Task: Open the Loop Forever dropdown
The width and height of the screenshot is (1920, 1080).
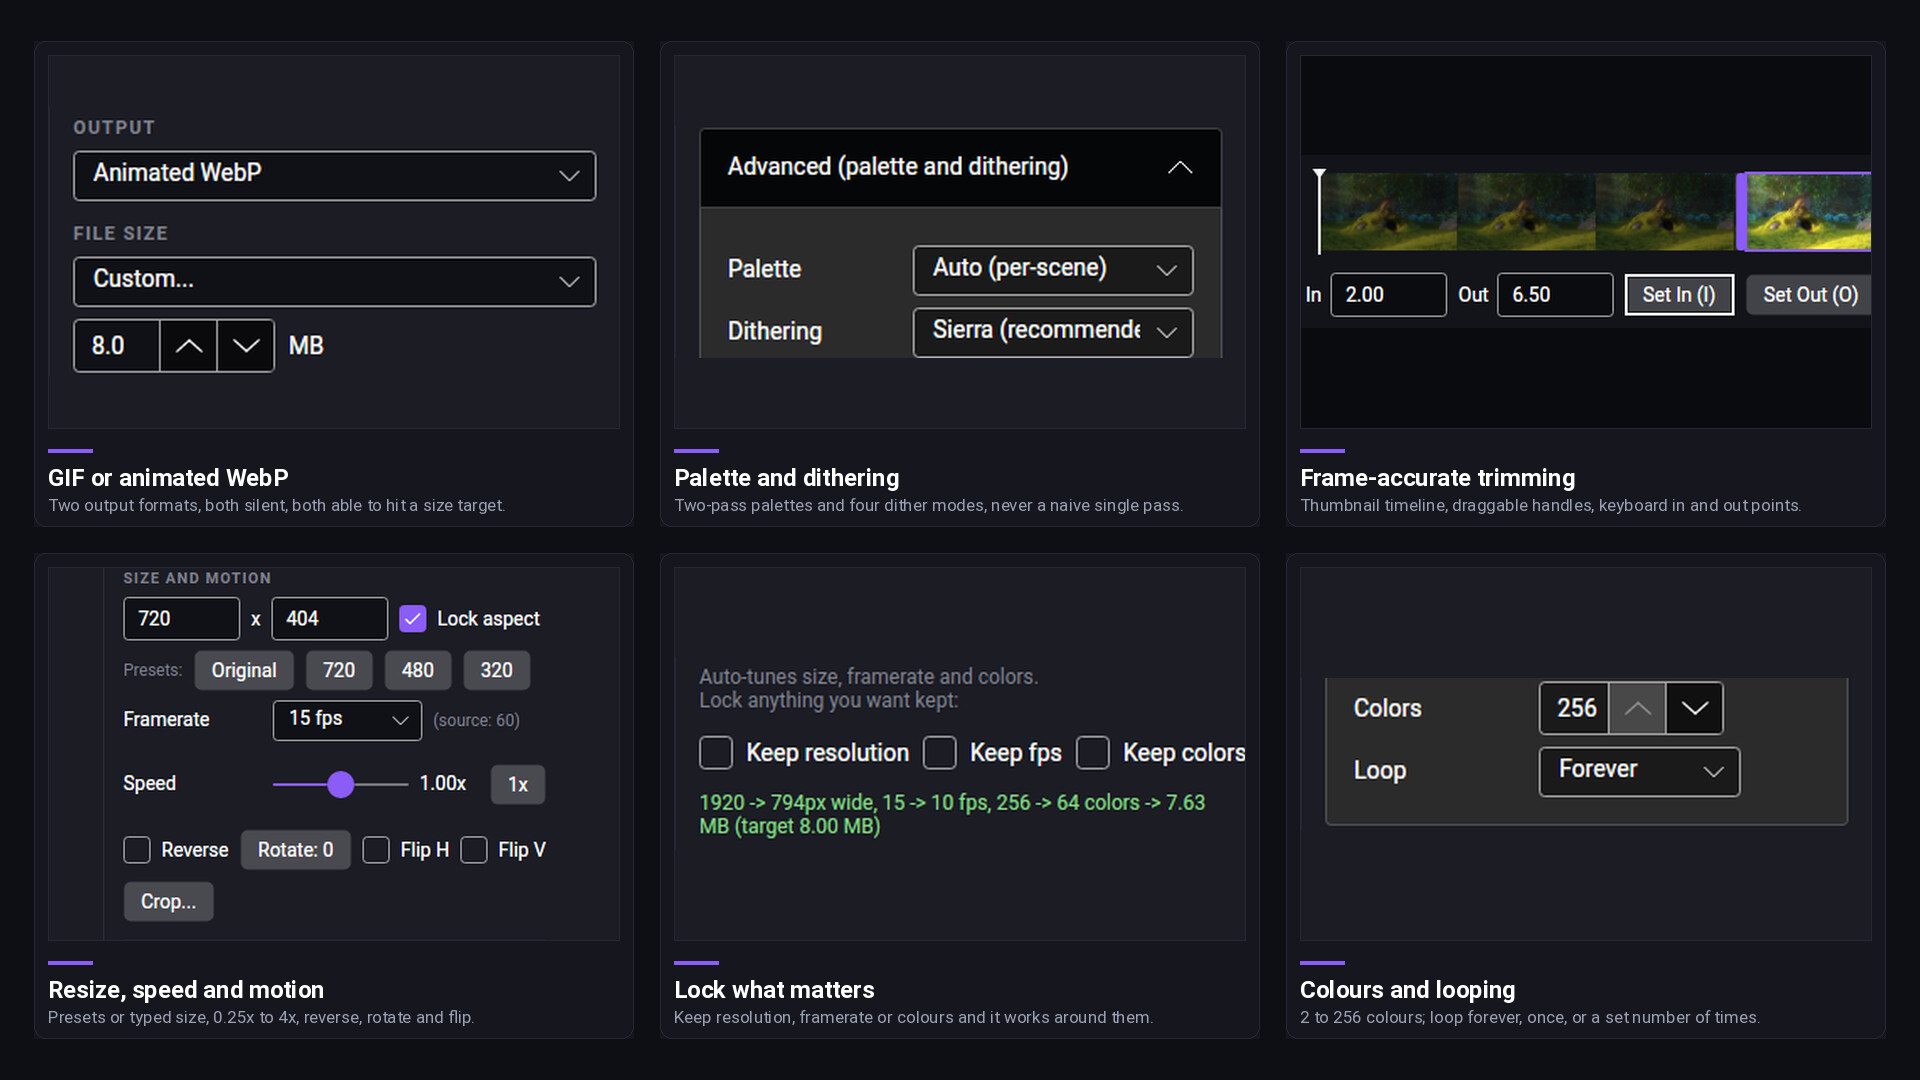Action: [x=1639, y=771]
